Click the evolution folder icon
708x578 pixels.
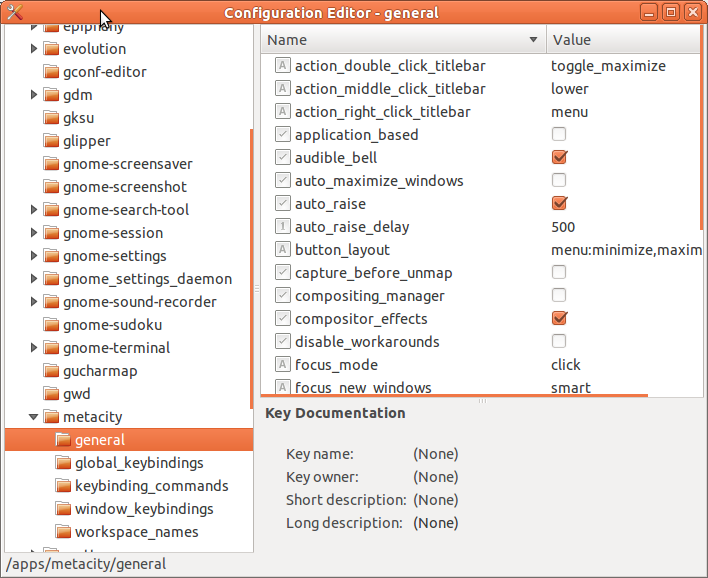(51, 48)
